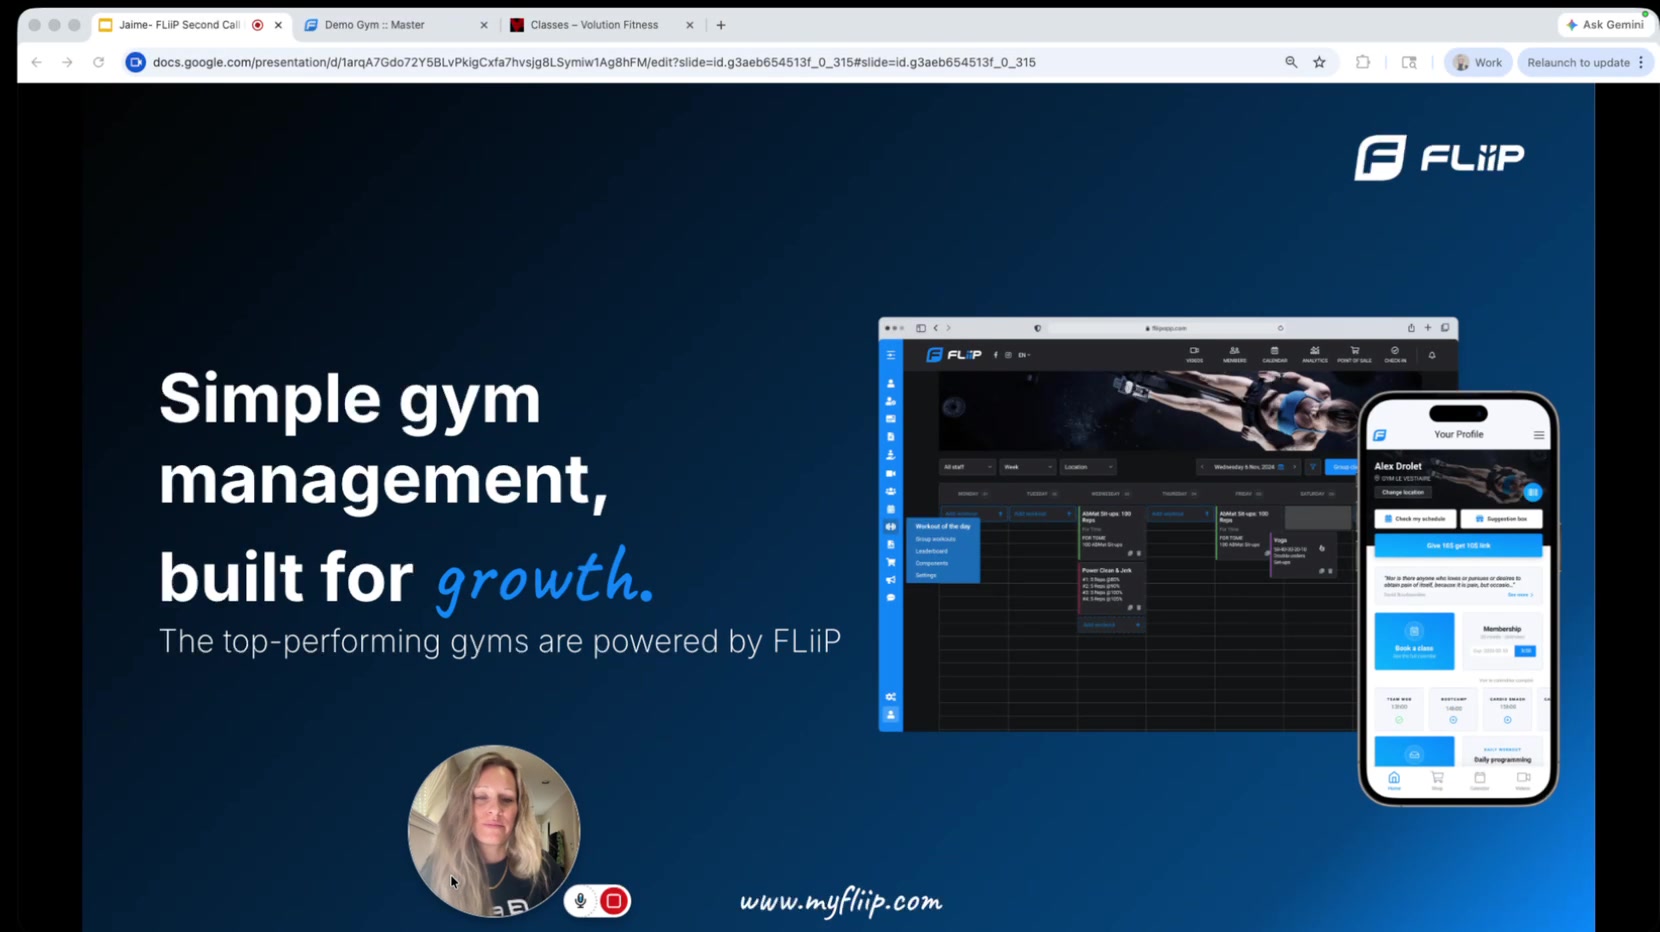Tap the 'Book a class' tile on phone
Screen dimensions: 1660x932
pyautogui.click(x=1414, y=641)
